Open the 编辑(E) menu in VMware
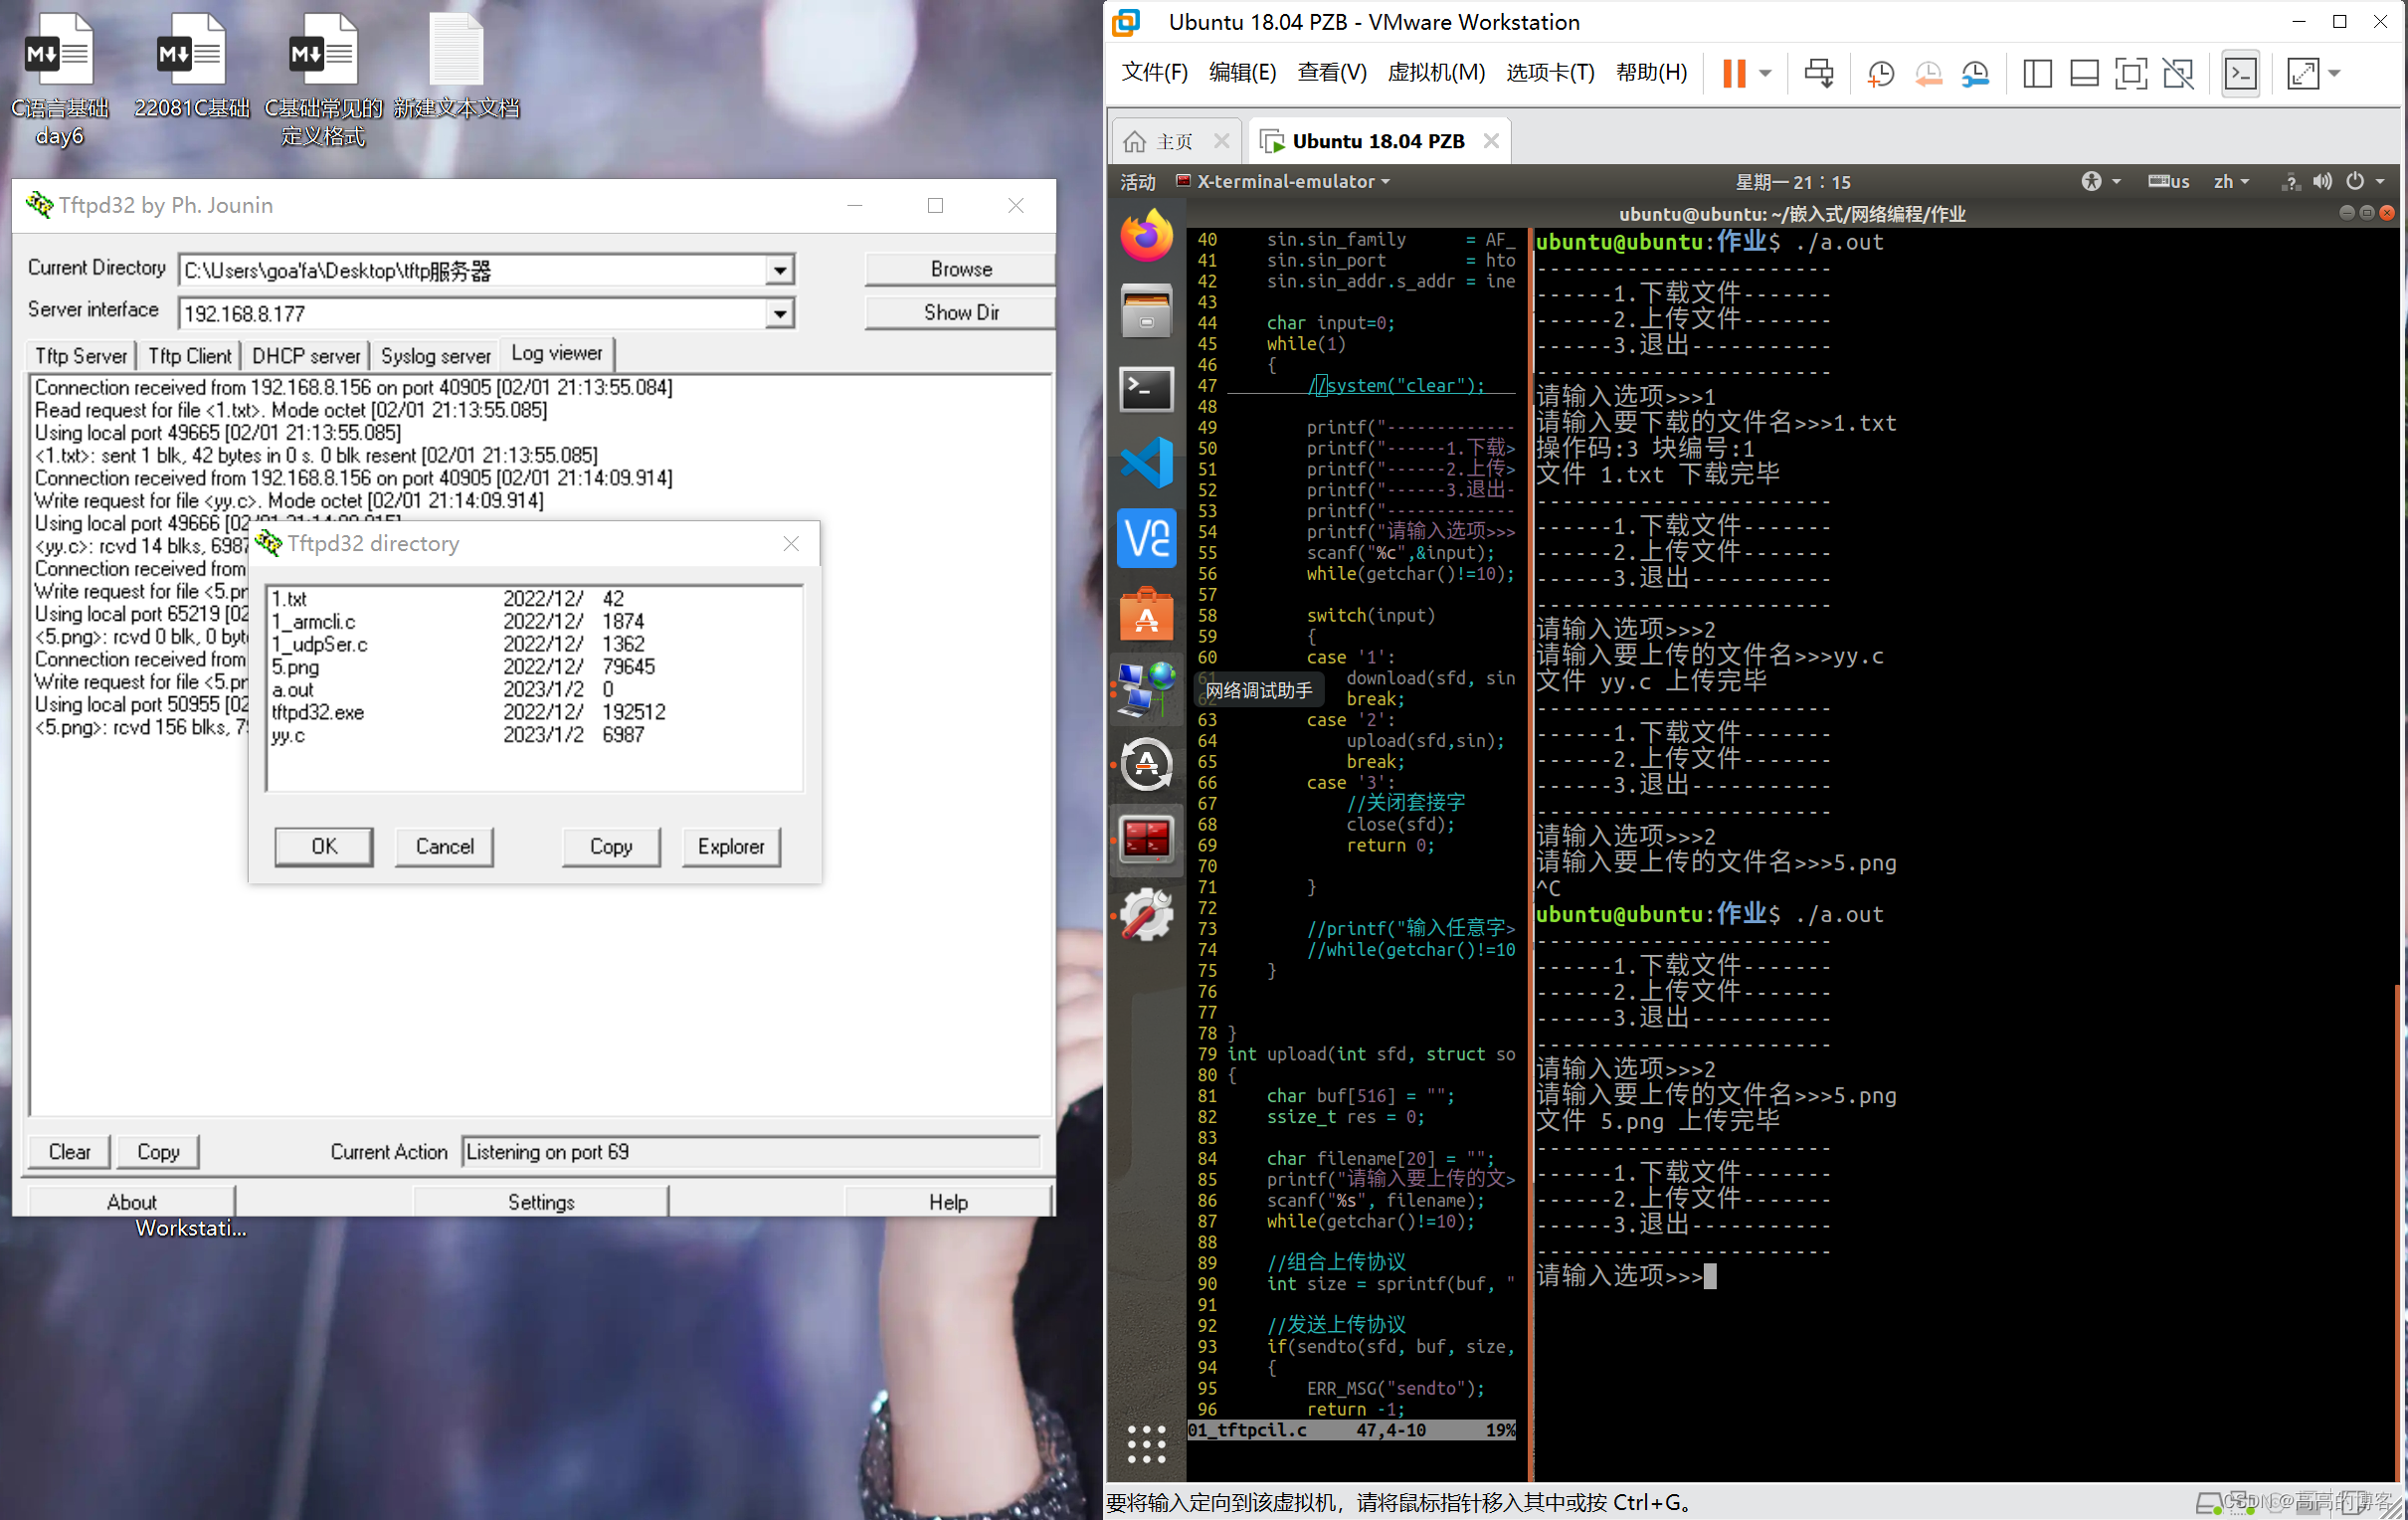Image resolution: width=2408 pixels, height=1520 pixels. pos(1242,72)
